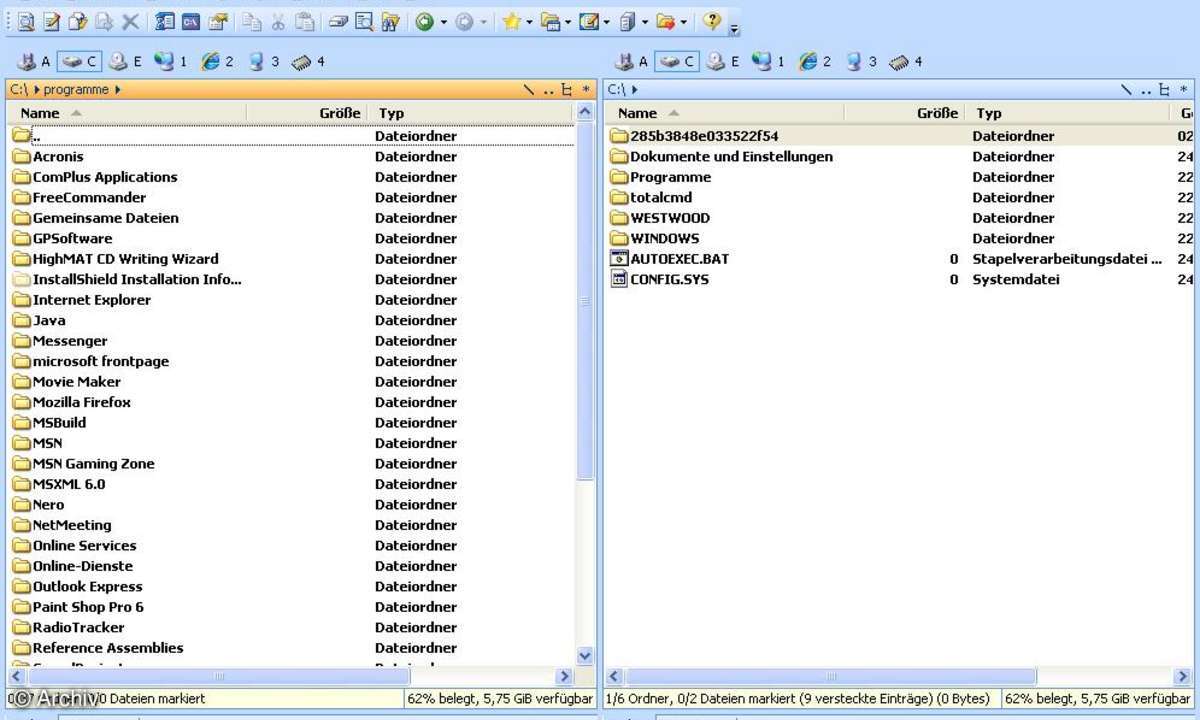Toggle the tree view icon in right pane
This screenshot has width=1200, height=720.
(1165, 90)
